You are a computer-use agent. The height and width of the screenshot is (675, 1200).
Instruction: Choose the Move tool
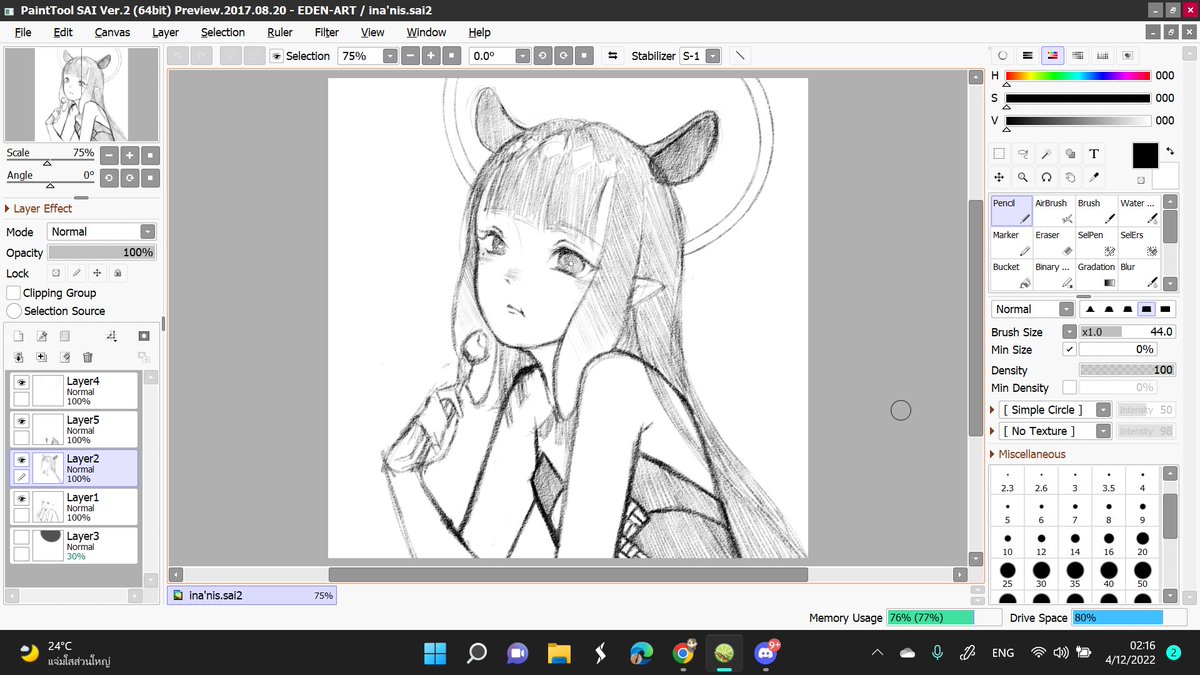pos(999,177)
